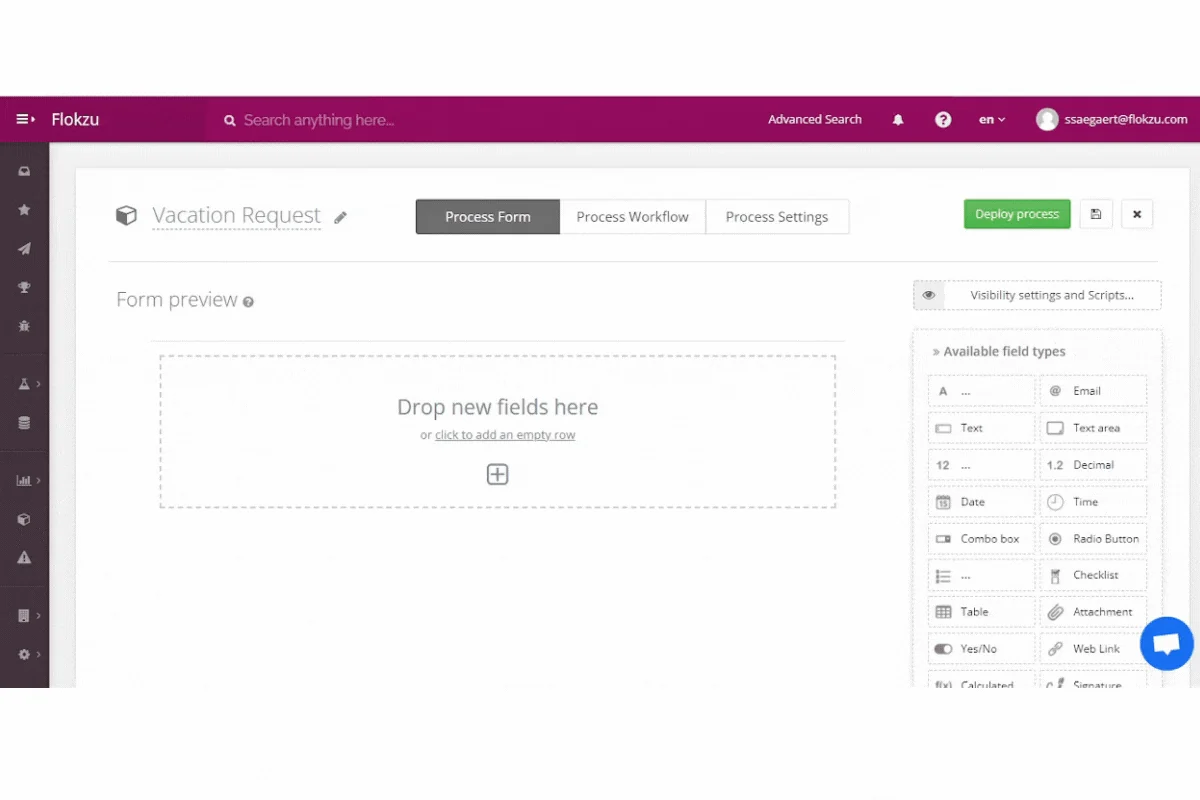1200x800 pixels.
Task: Edit process name with pencil icon
Action: [x=340, y=217]
